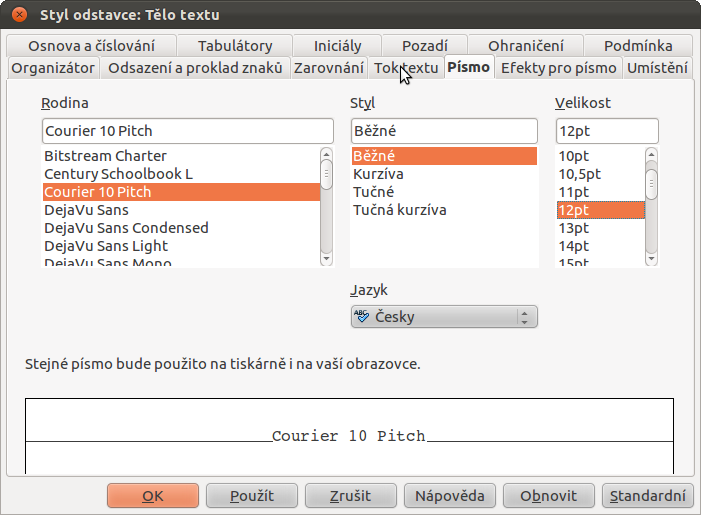Switch to the Efekty pro písmo tab
This screenshot has width=701, height=515.
point(558,68)
